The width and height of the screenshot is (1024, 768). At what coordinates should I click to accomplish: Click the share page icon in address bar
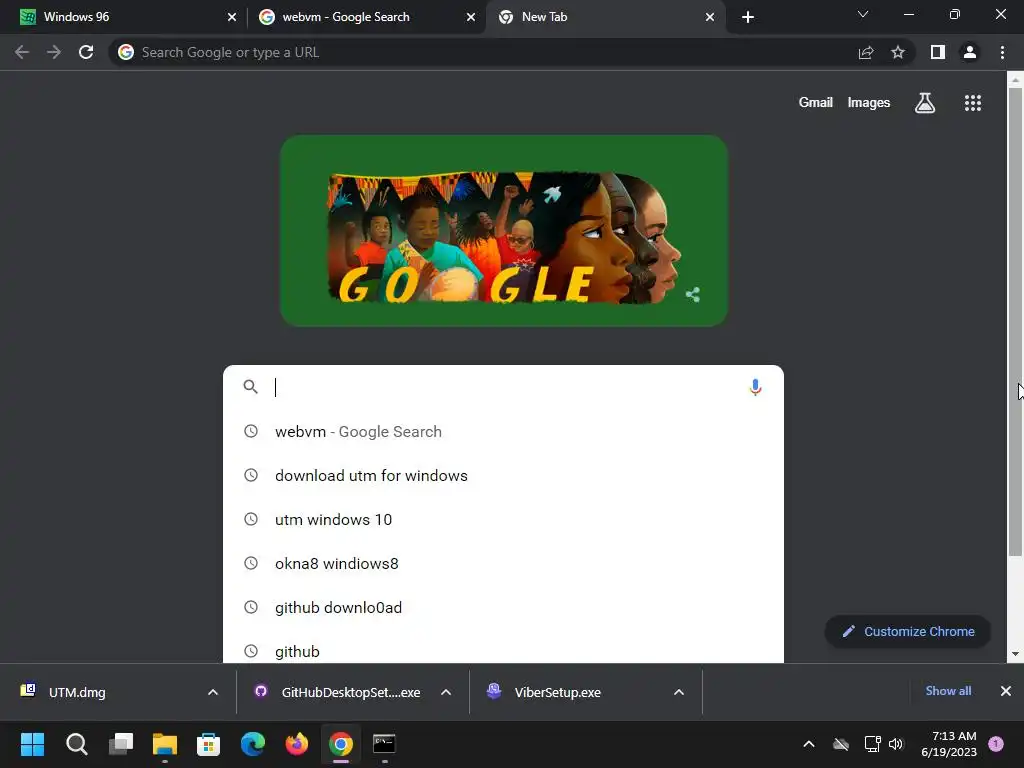coord(866,52)
